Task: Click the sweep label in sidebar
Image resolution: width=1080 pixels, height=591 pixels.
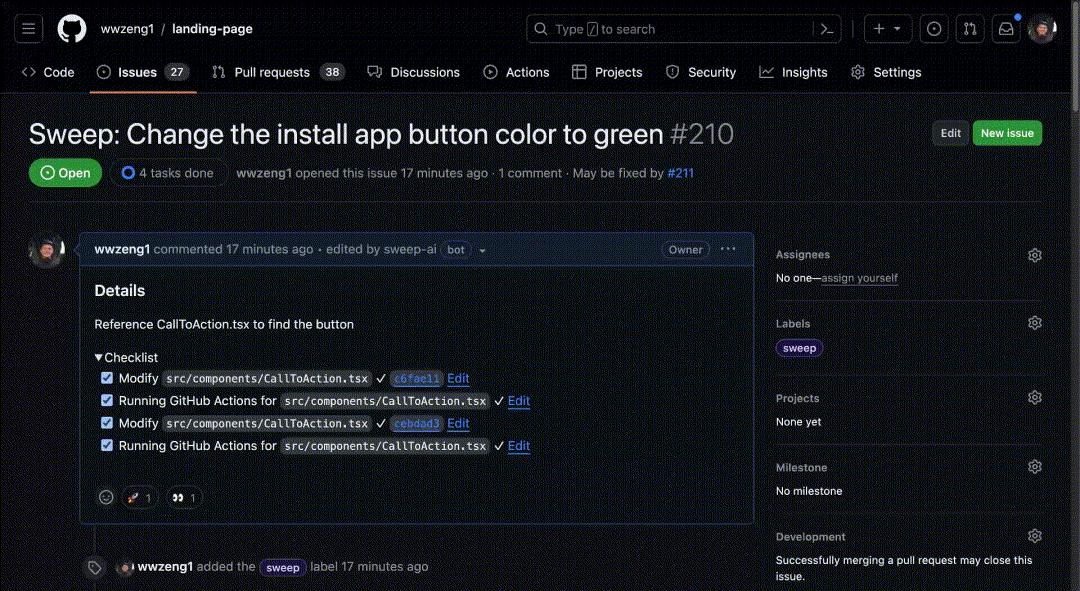Action: point(799,348)
